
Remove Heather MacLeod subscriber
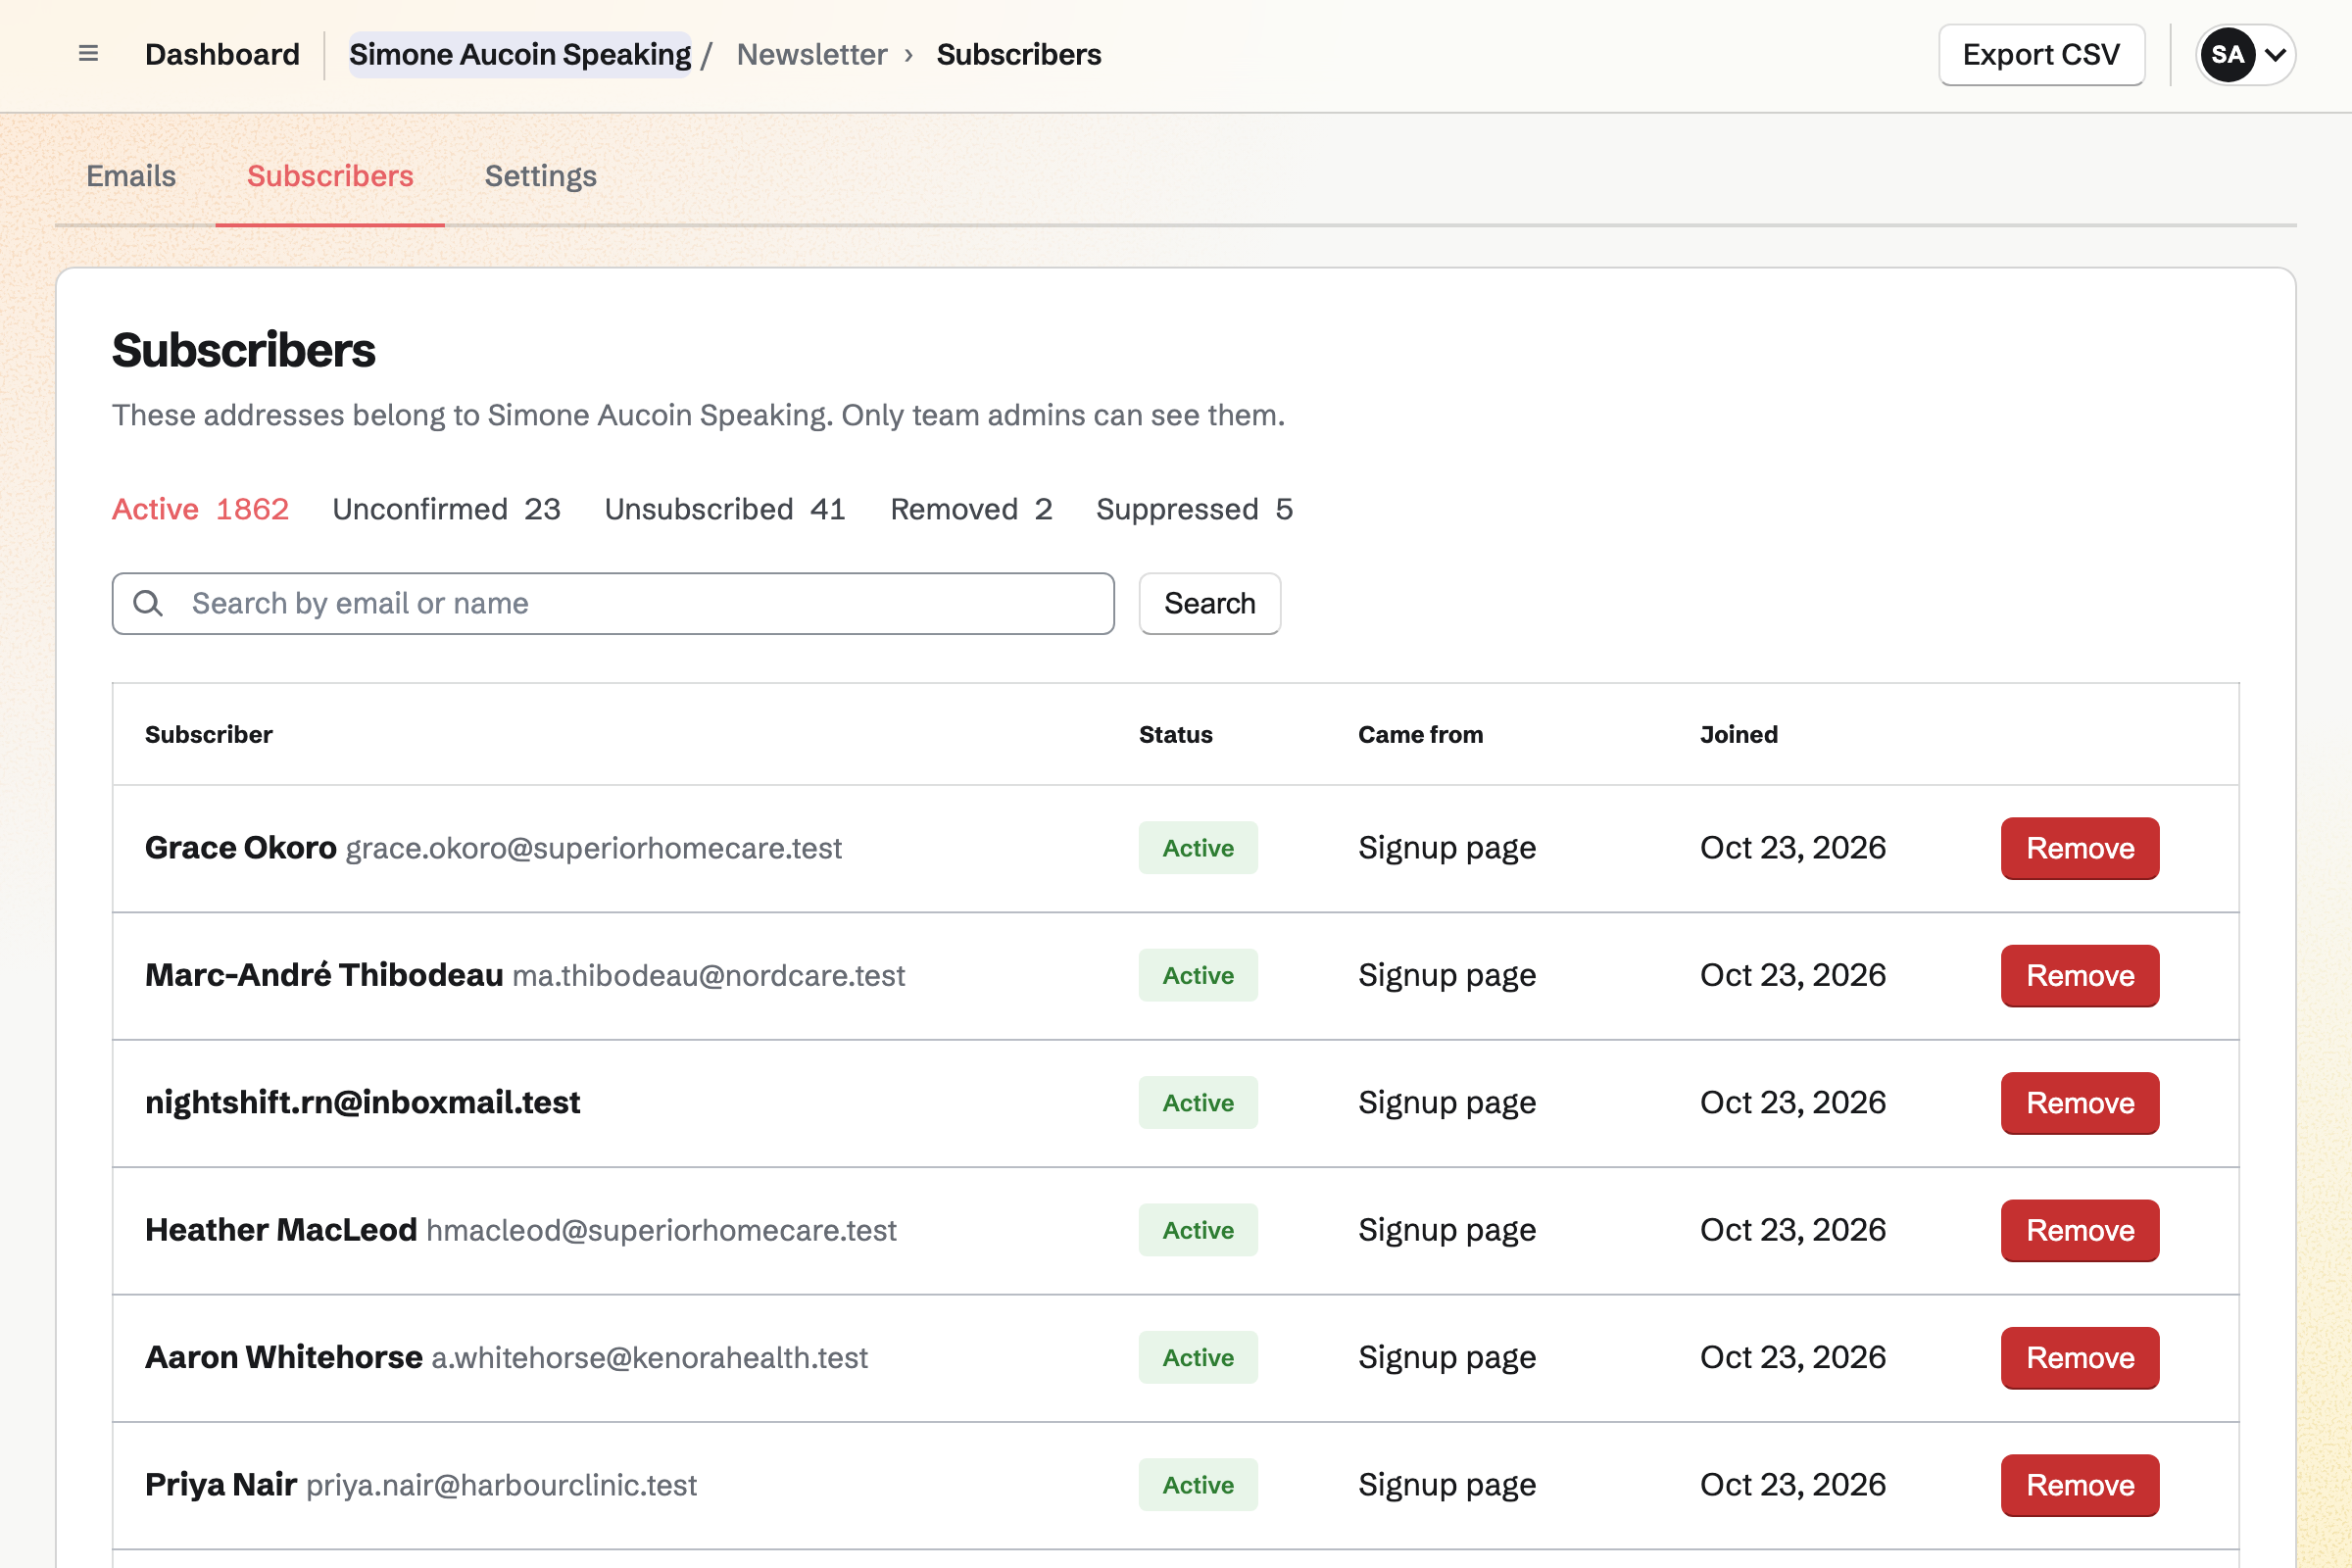point(2080,1230)
